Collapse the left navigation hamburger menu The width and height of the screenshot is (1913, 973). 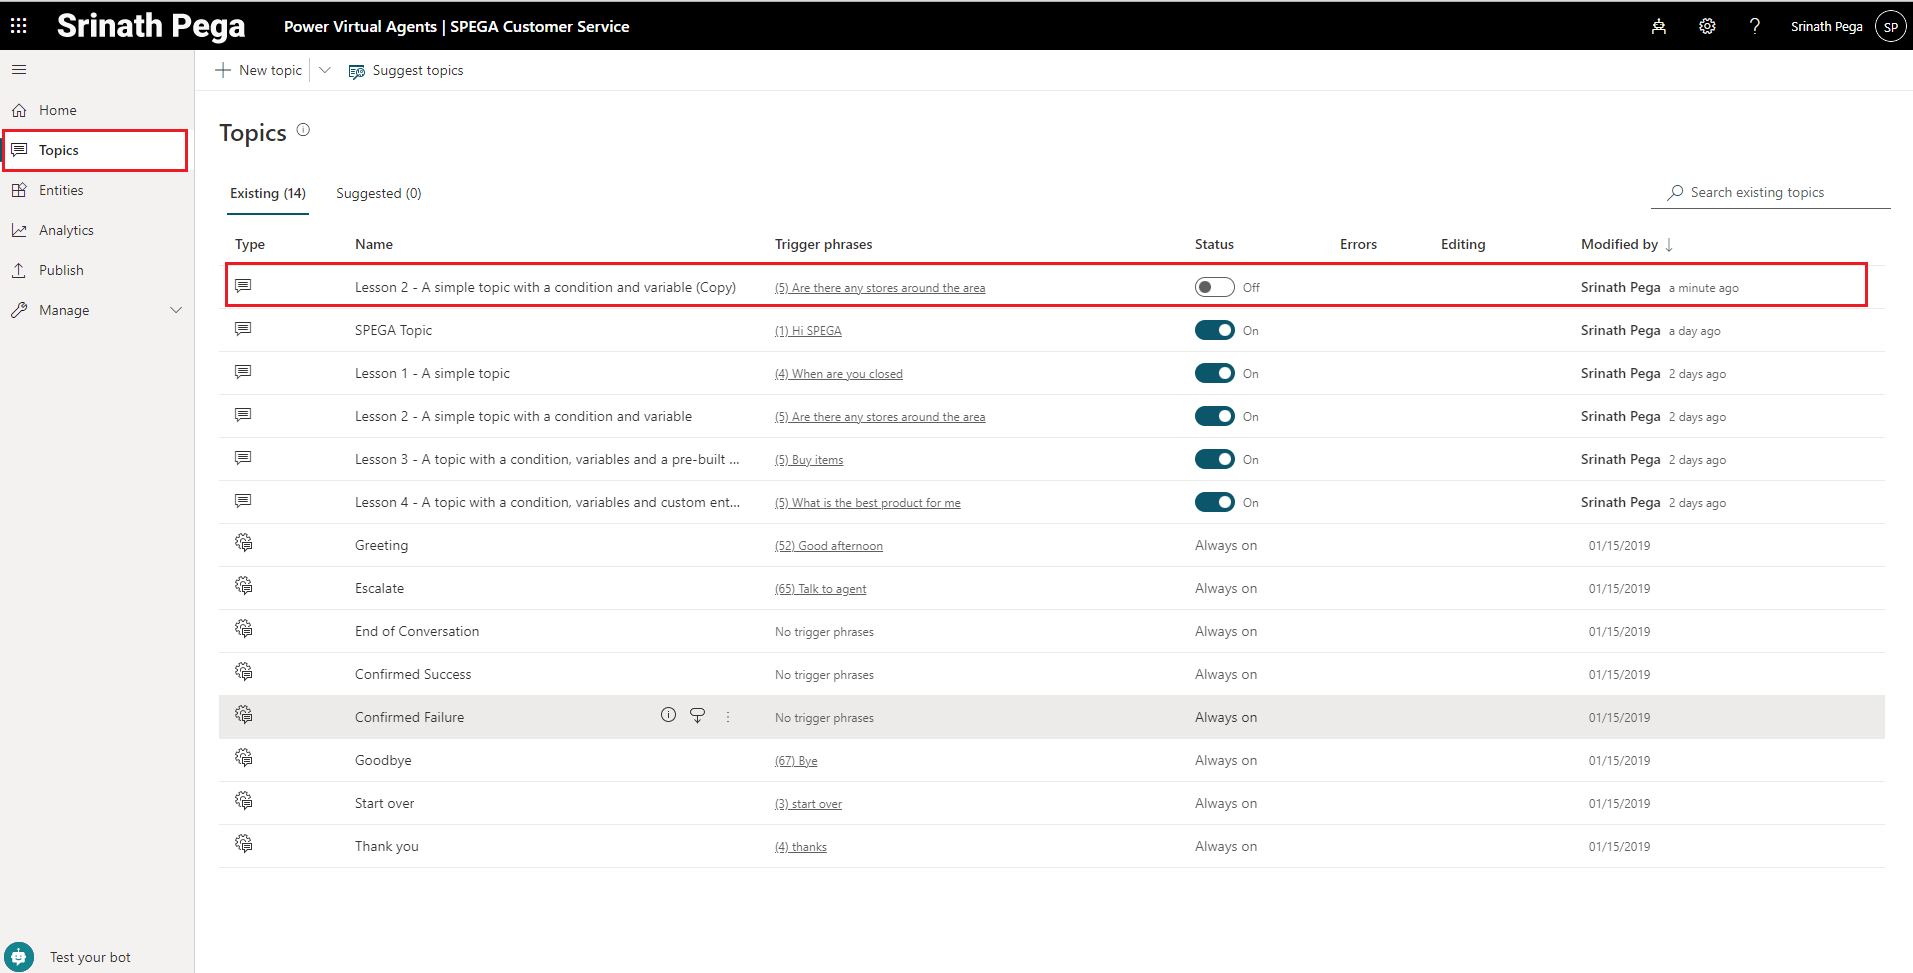click(19, 70)
